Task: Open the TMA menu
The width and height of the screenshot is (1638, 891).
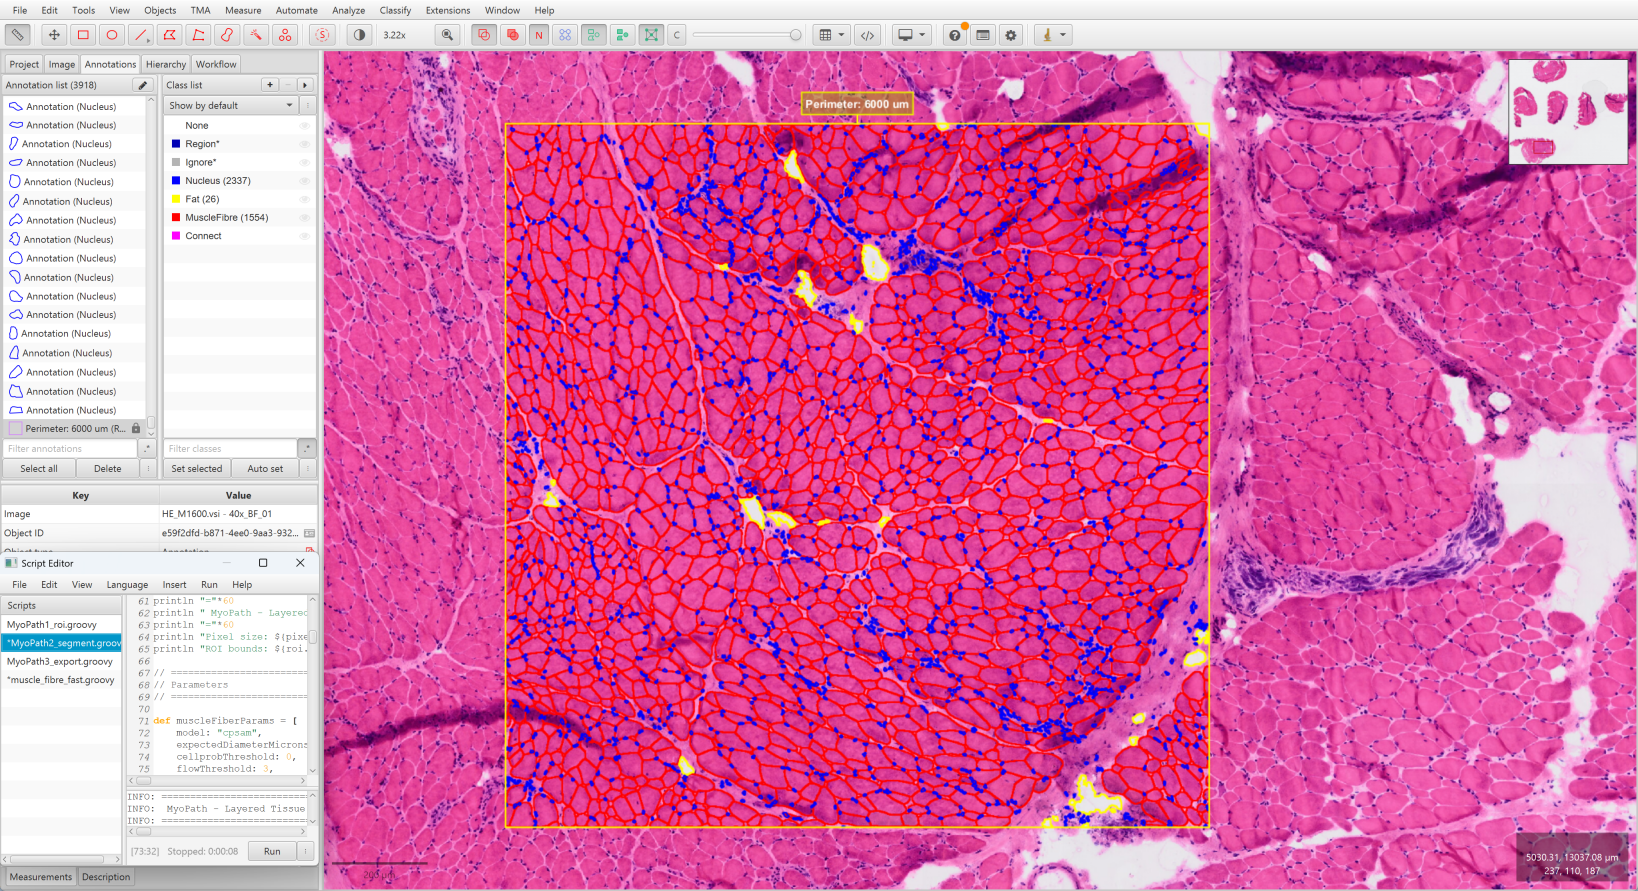Action: tap(200, 10)
